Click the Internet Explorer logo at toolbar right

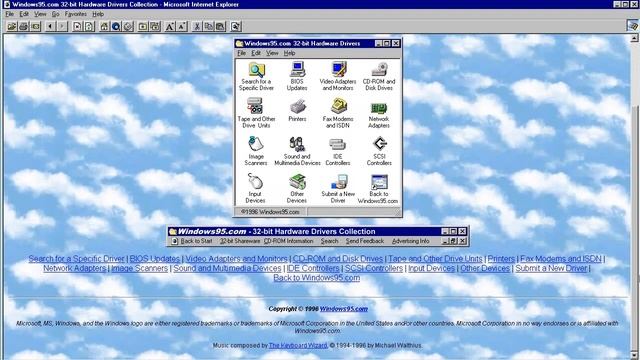click(x=633, y=26)
